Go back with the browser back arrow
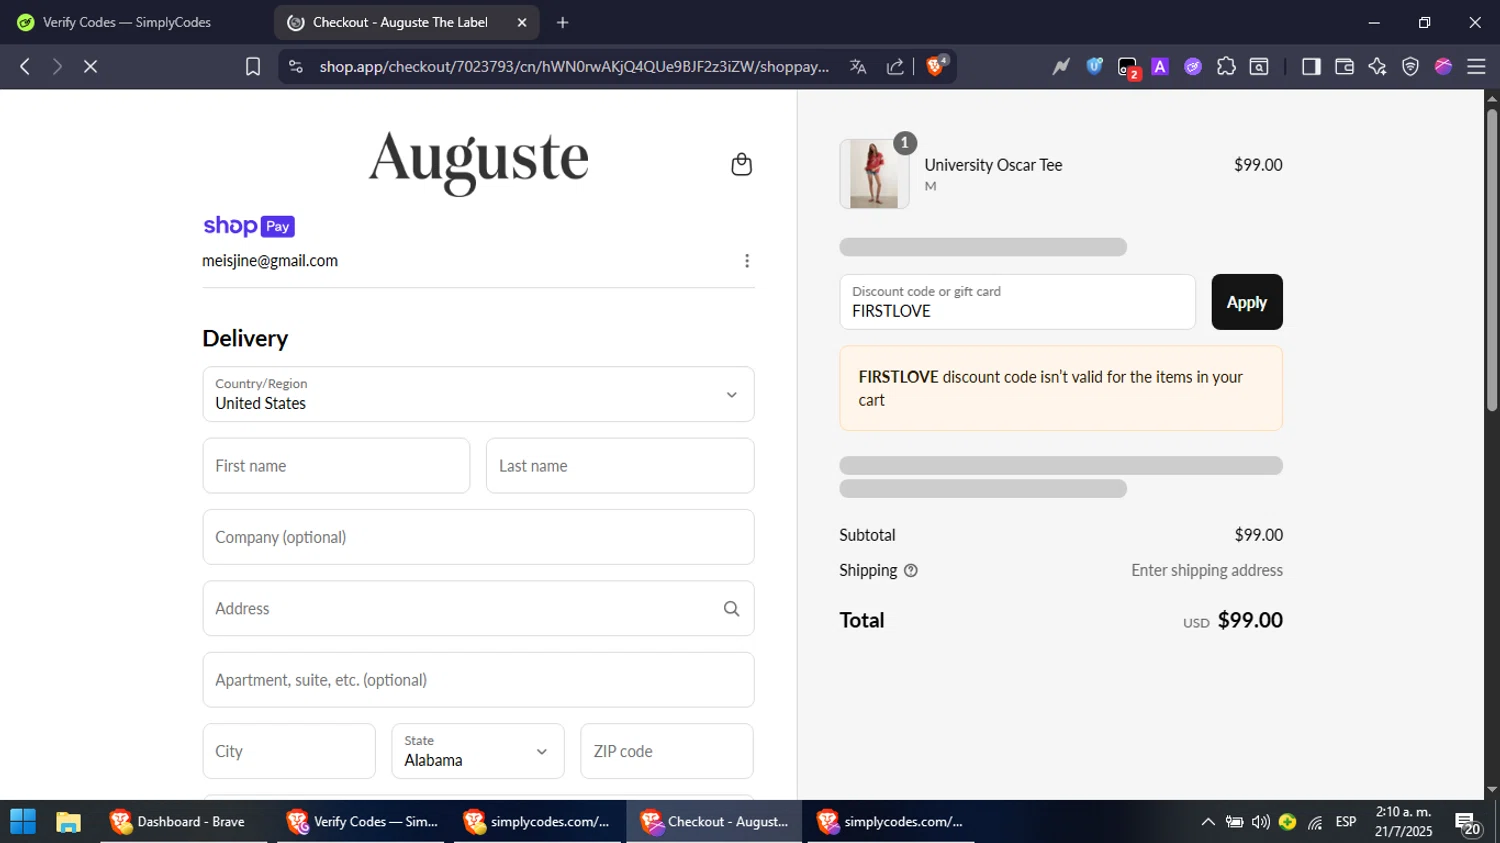 point(25,67)
